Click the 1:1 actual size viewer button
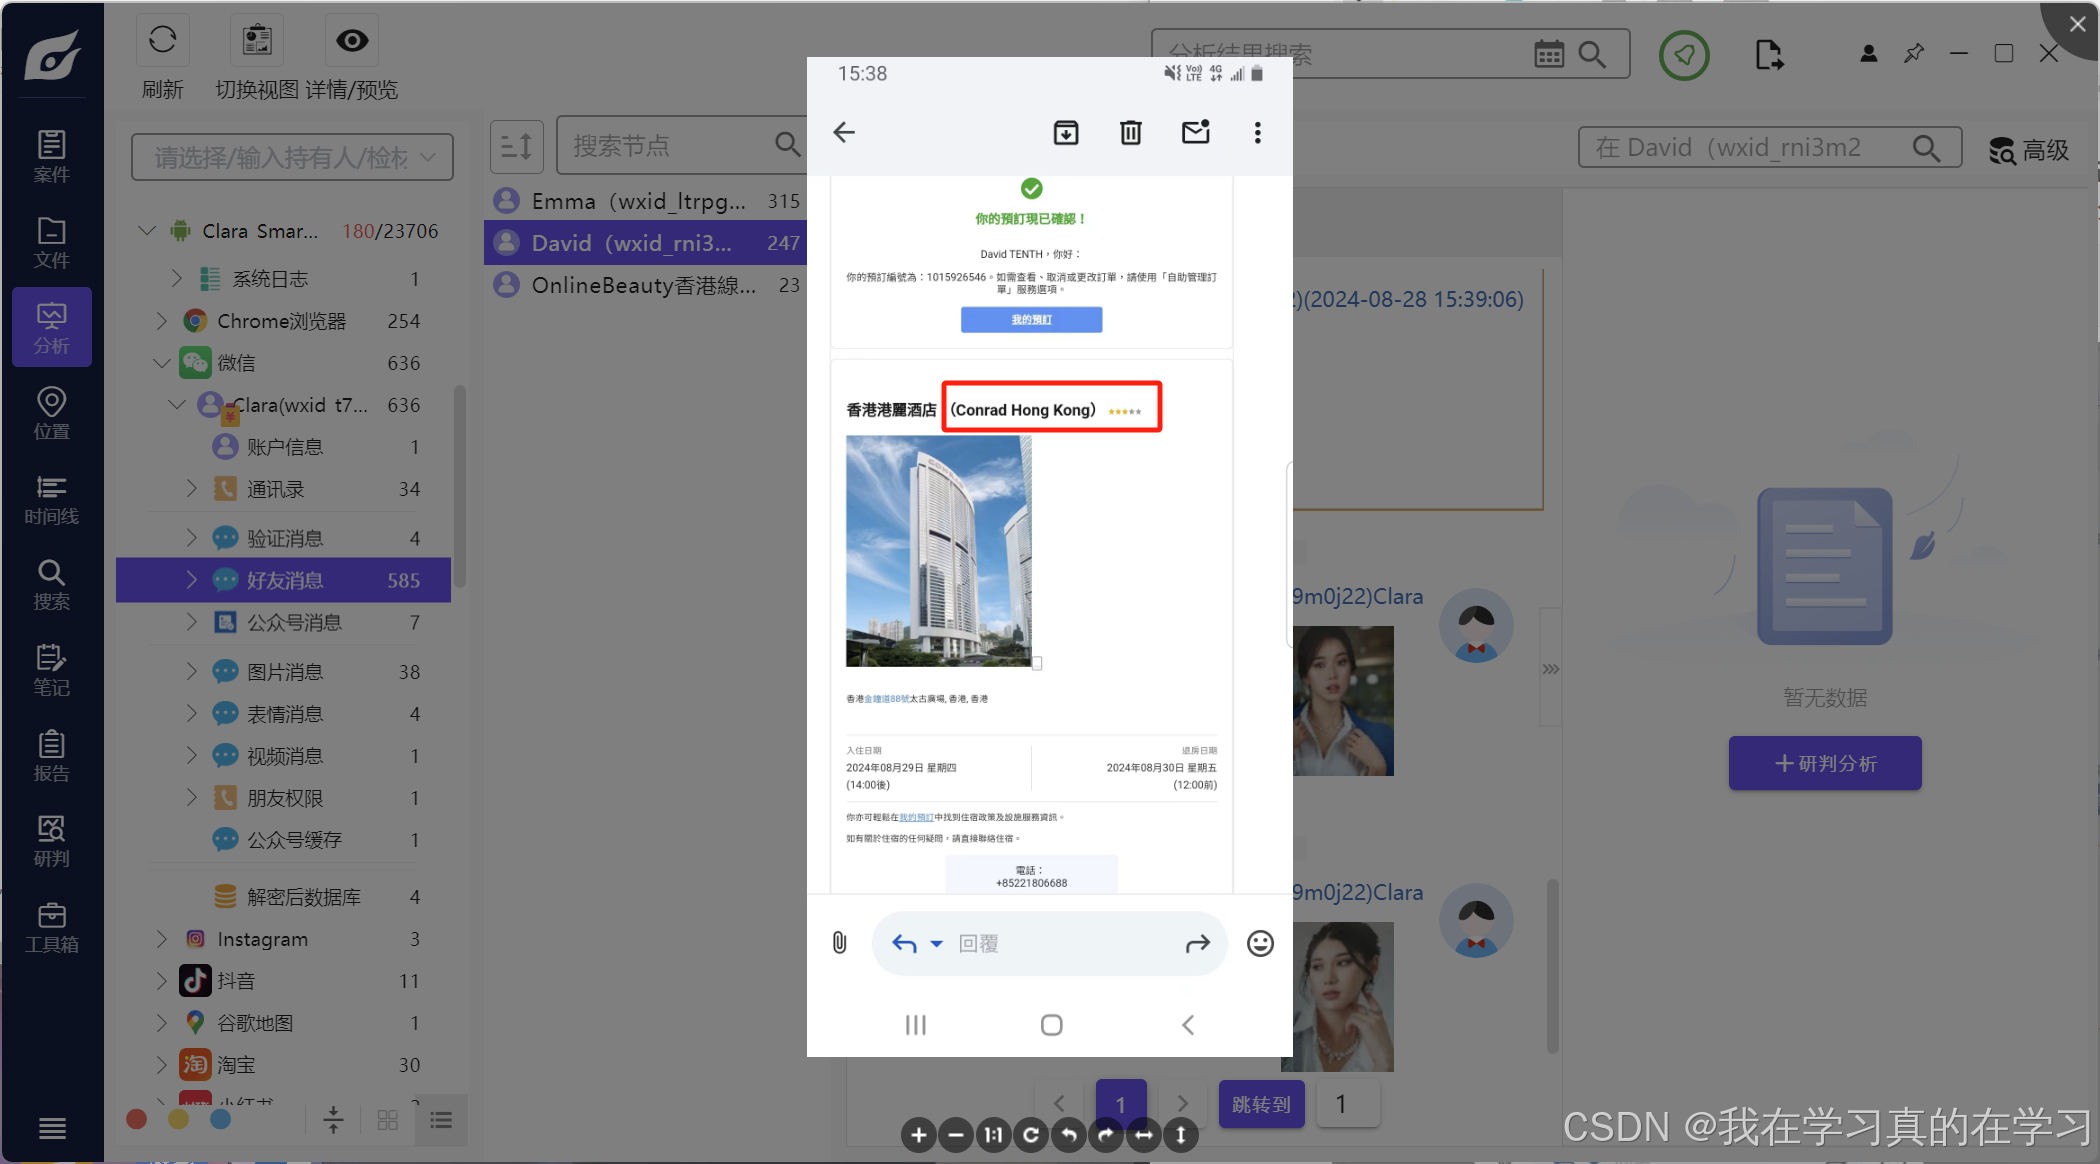Viewport: 2100px width, 1164px height. pos(993,1134)
